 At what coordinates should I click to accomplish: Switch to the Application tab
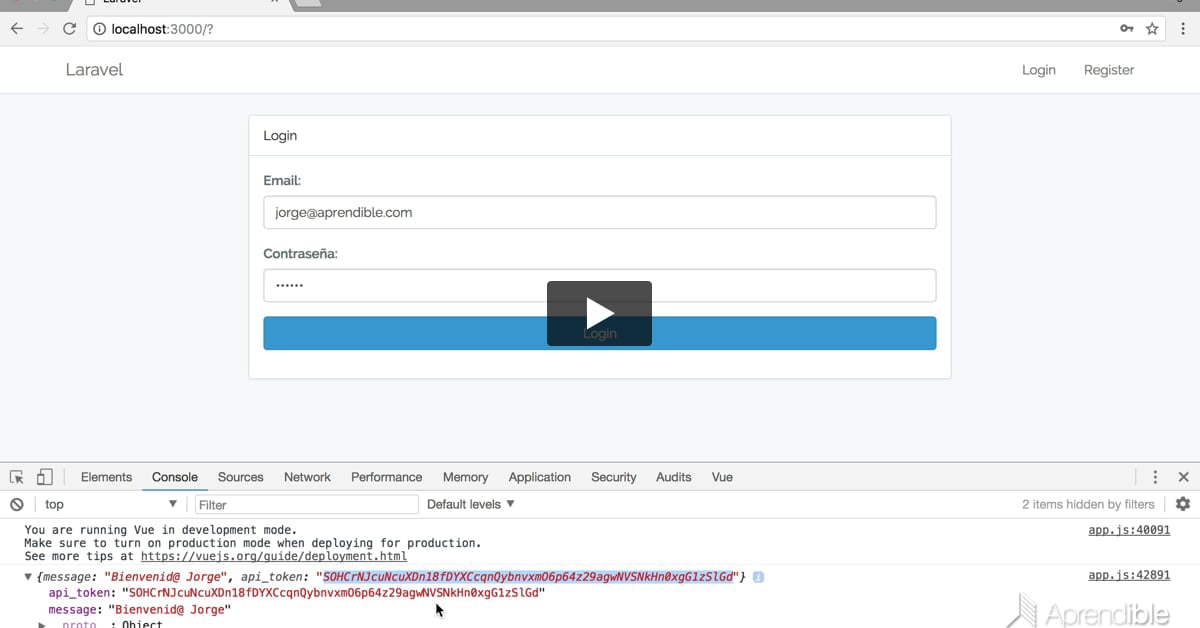tap(539, 477)
